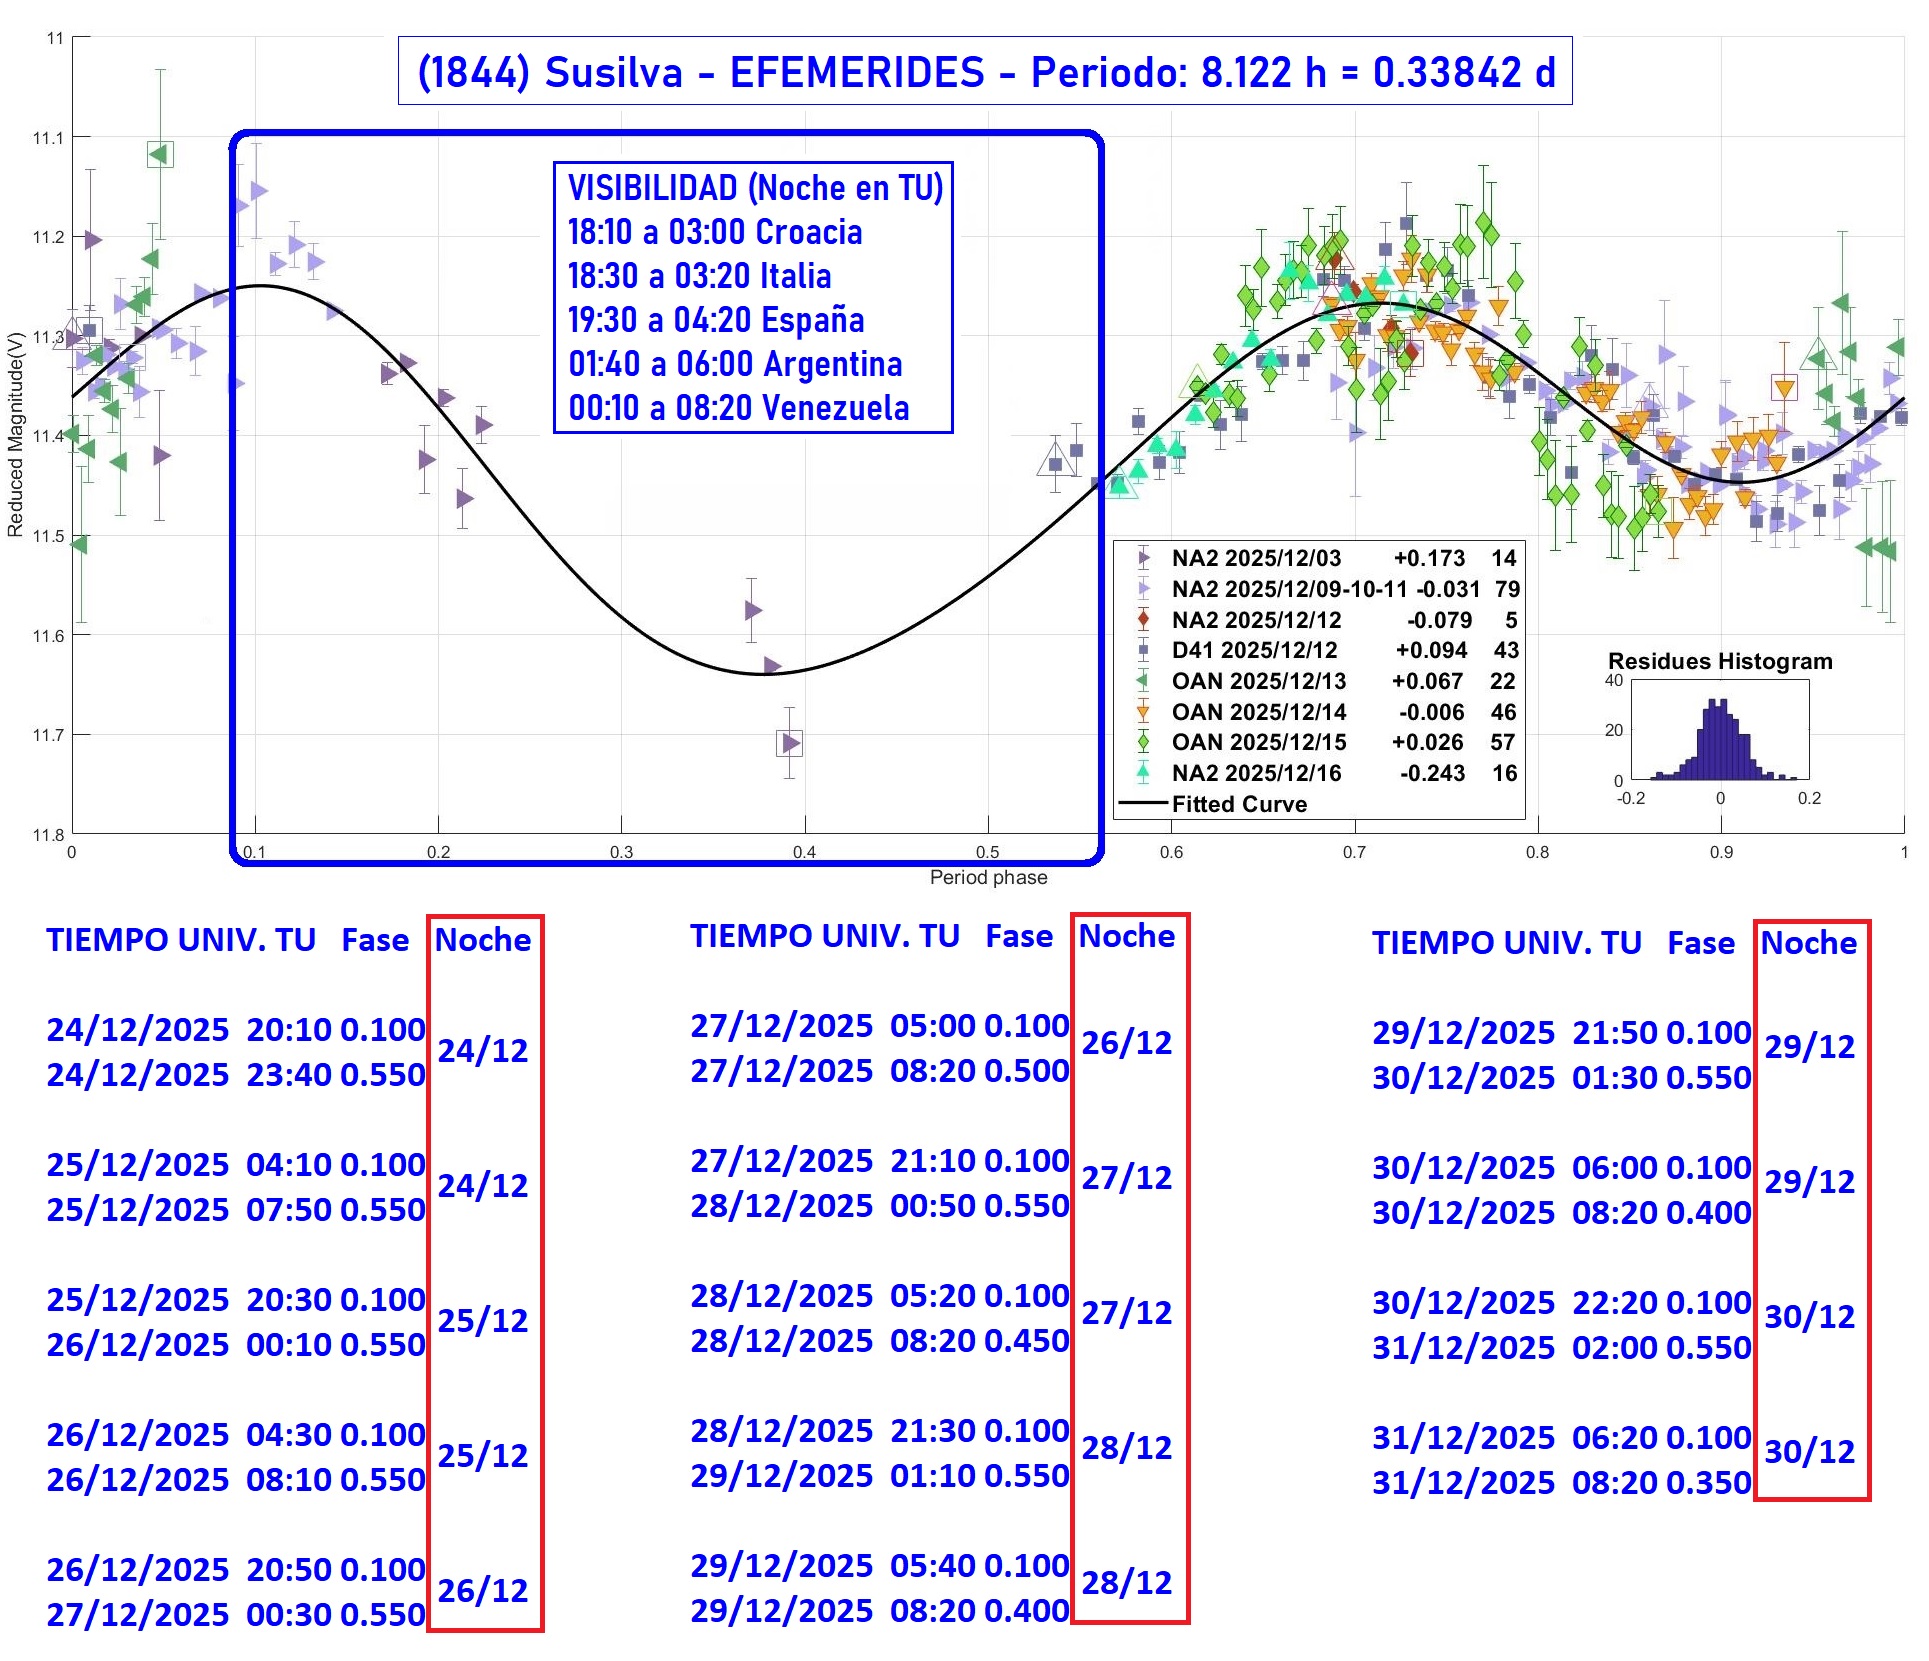The width and height of the screenshot is (1929, 1661).
Task: Click the cyan triangle marker for NA2 2025/12/16
Action: click(1144, 773)
